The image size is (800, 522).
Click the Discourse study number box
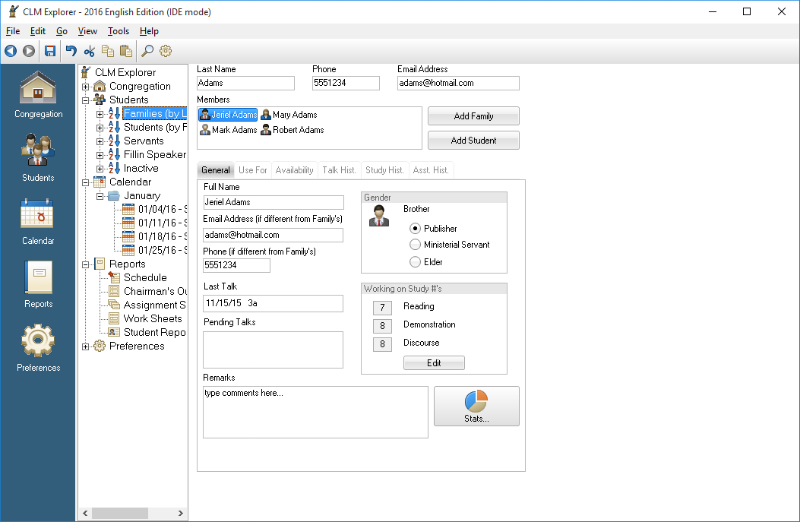[382, 344]
